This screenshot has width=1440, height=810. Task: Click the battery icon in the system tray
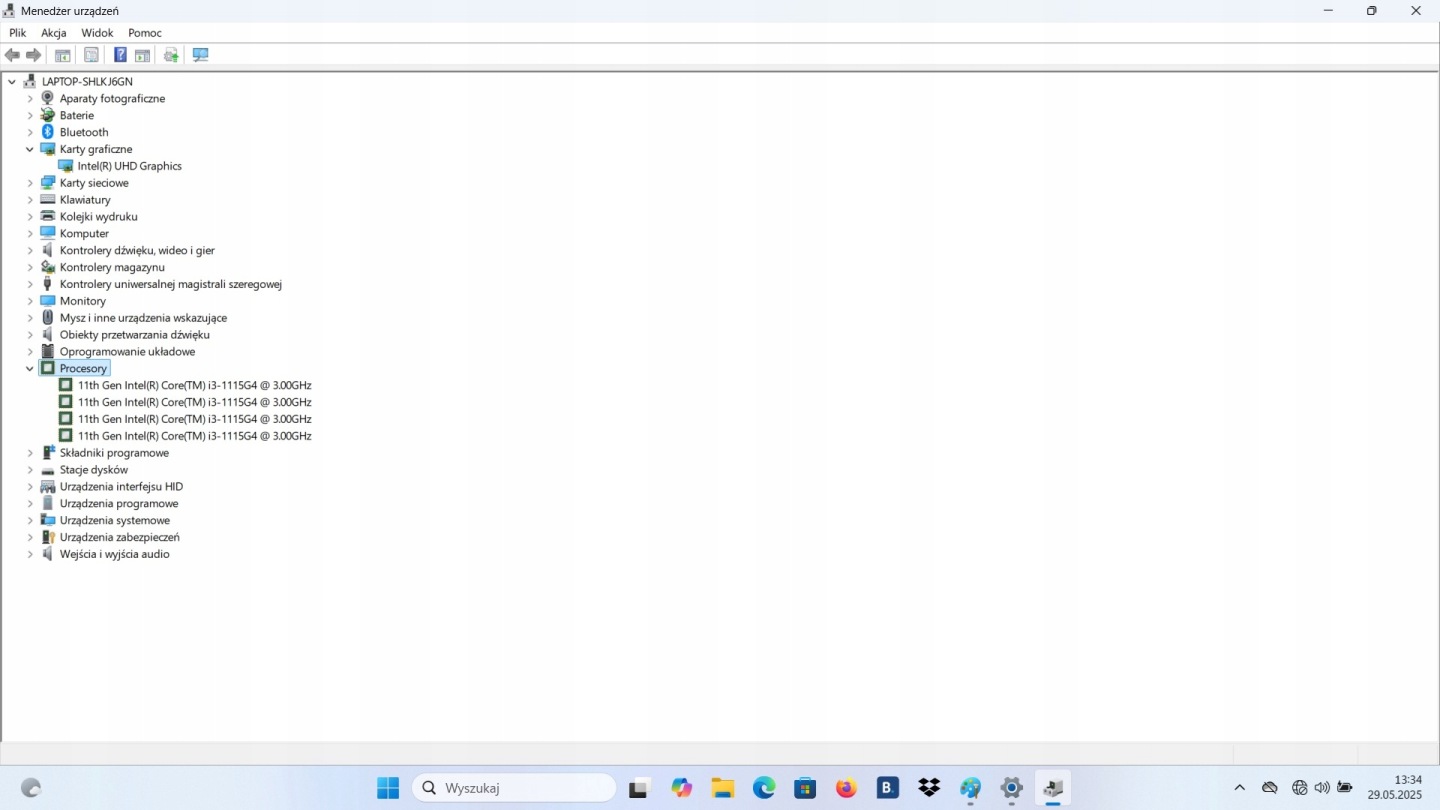coord(1345,788)
